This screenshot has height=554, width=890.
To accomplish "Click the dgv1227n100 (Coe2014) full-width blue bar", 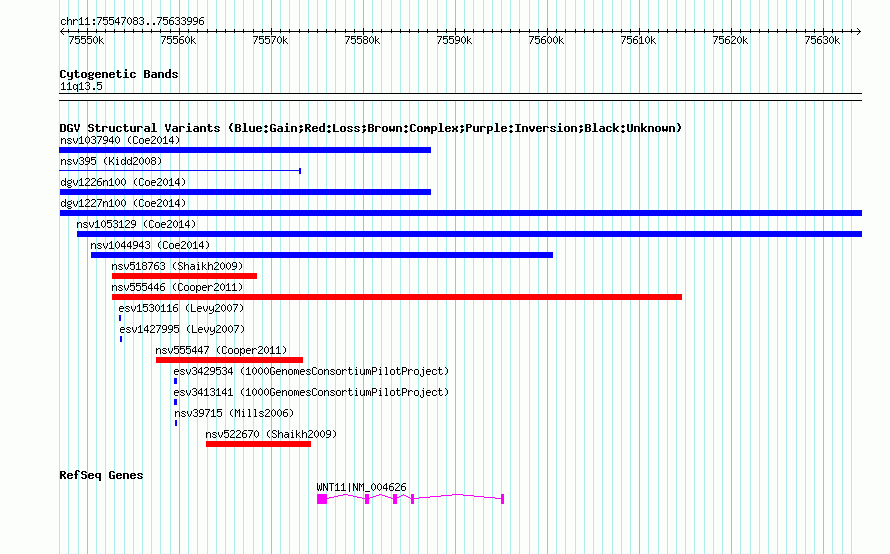I will tap(460, 213).
